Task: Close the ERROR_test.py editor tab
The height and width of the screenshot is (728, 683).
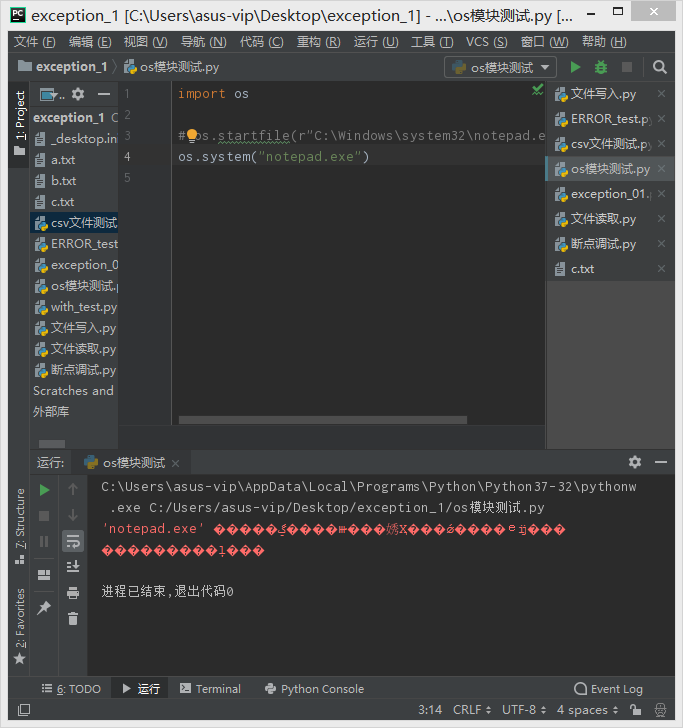Action: point(662,119)
